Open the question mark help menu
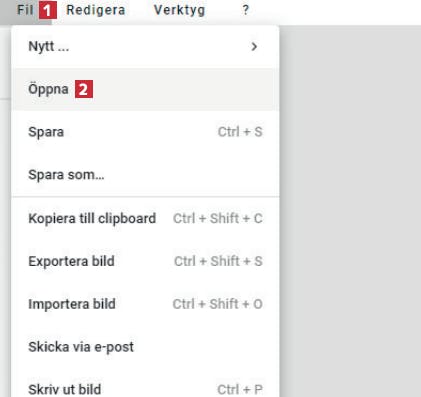421x397 pixels. (245, 10)
